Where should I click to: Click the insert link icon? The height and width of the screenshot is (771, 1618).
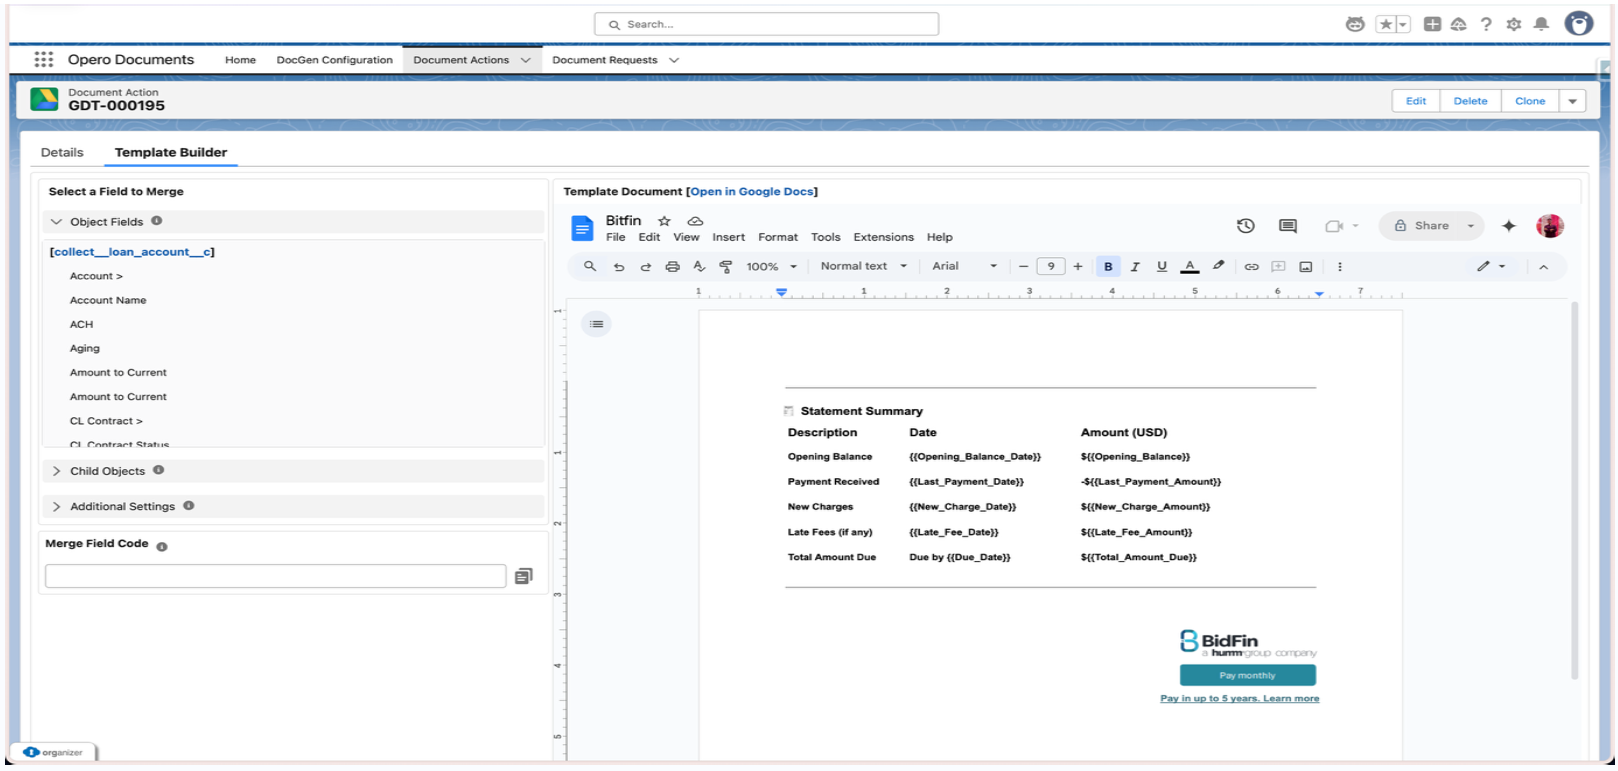click(x=1251, y=267)
